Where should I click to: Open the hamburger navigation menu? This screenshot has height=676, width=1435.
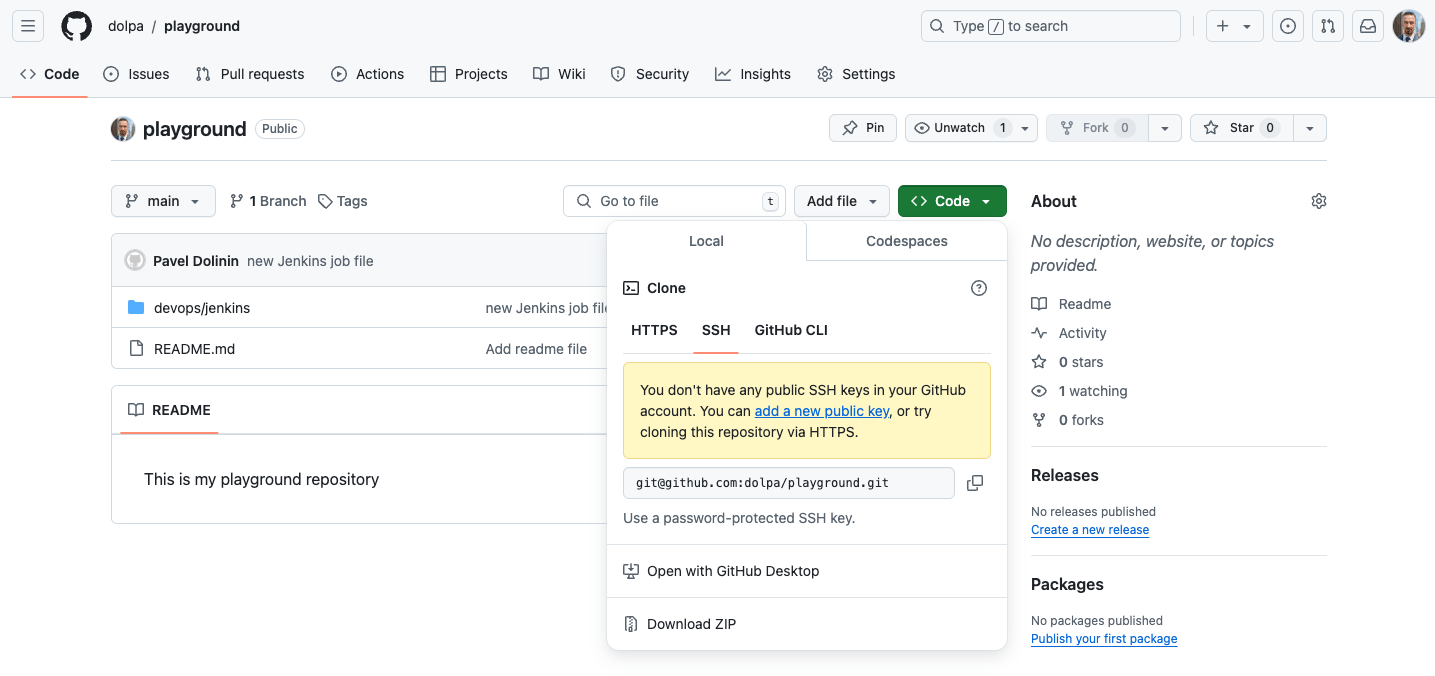[28, 26]
